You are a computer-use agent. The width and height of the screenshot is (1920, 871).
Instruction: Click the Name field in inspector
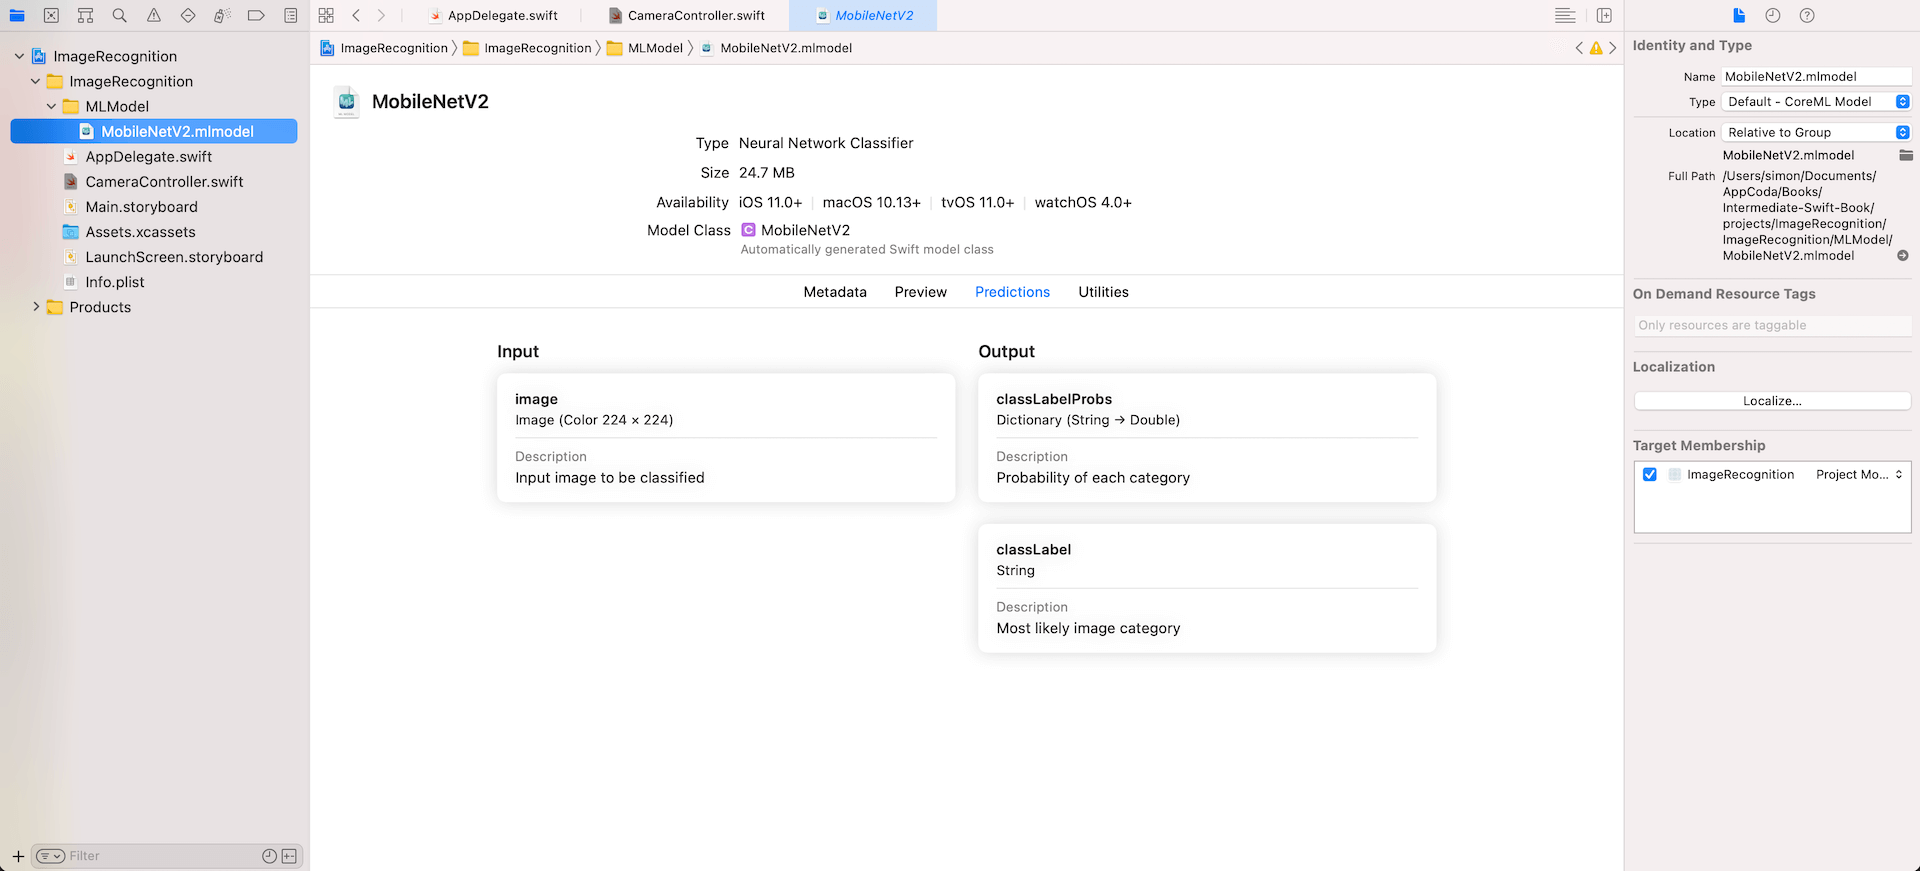[1814, 76]
